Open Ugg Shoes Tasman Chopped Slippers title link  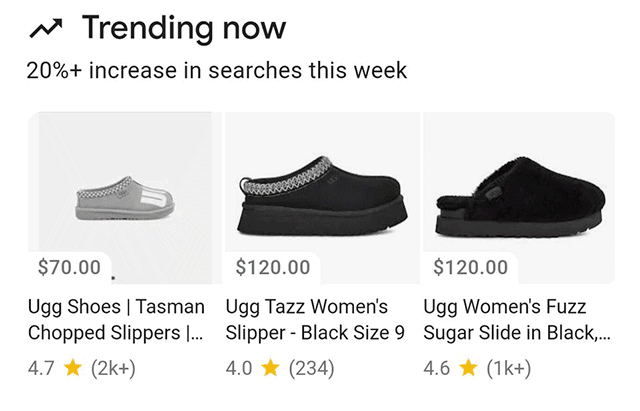(116, 320)
